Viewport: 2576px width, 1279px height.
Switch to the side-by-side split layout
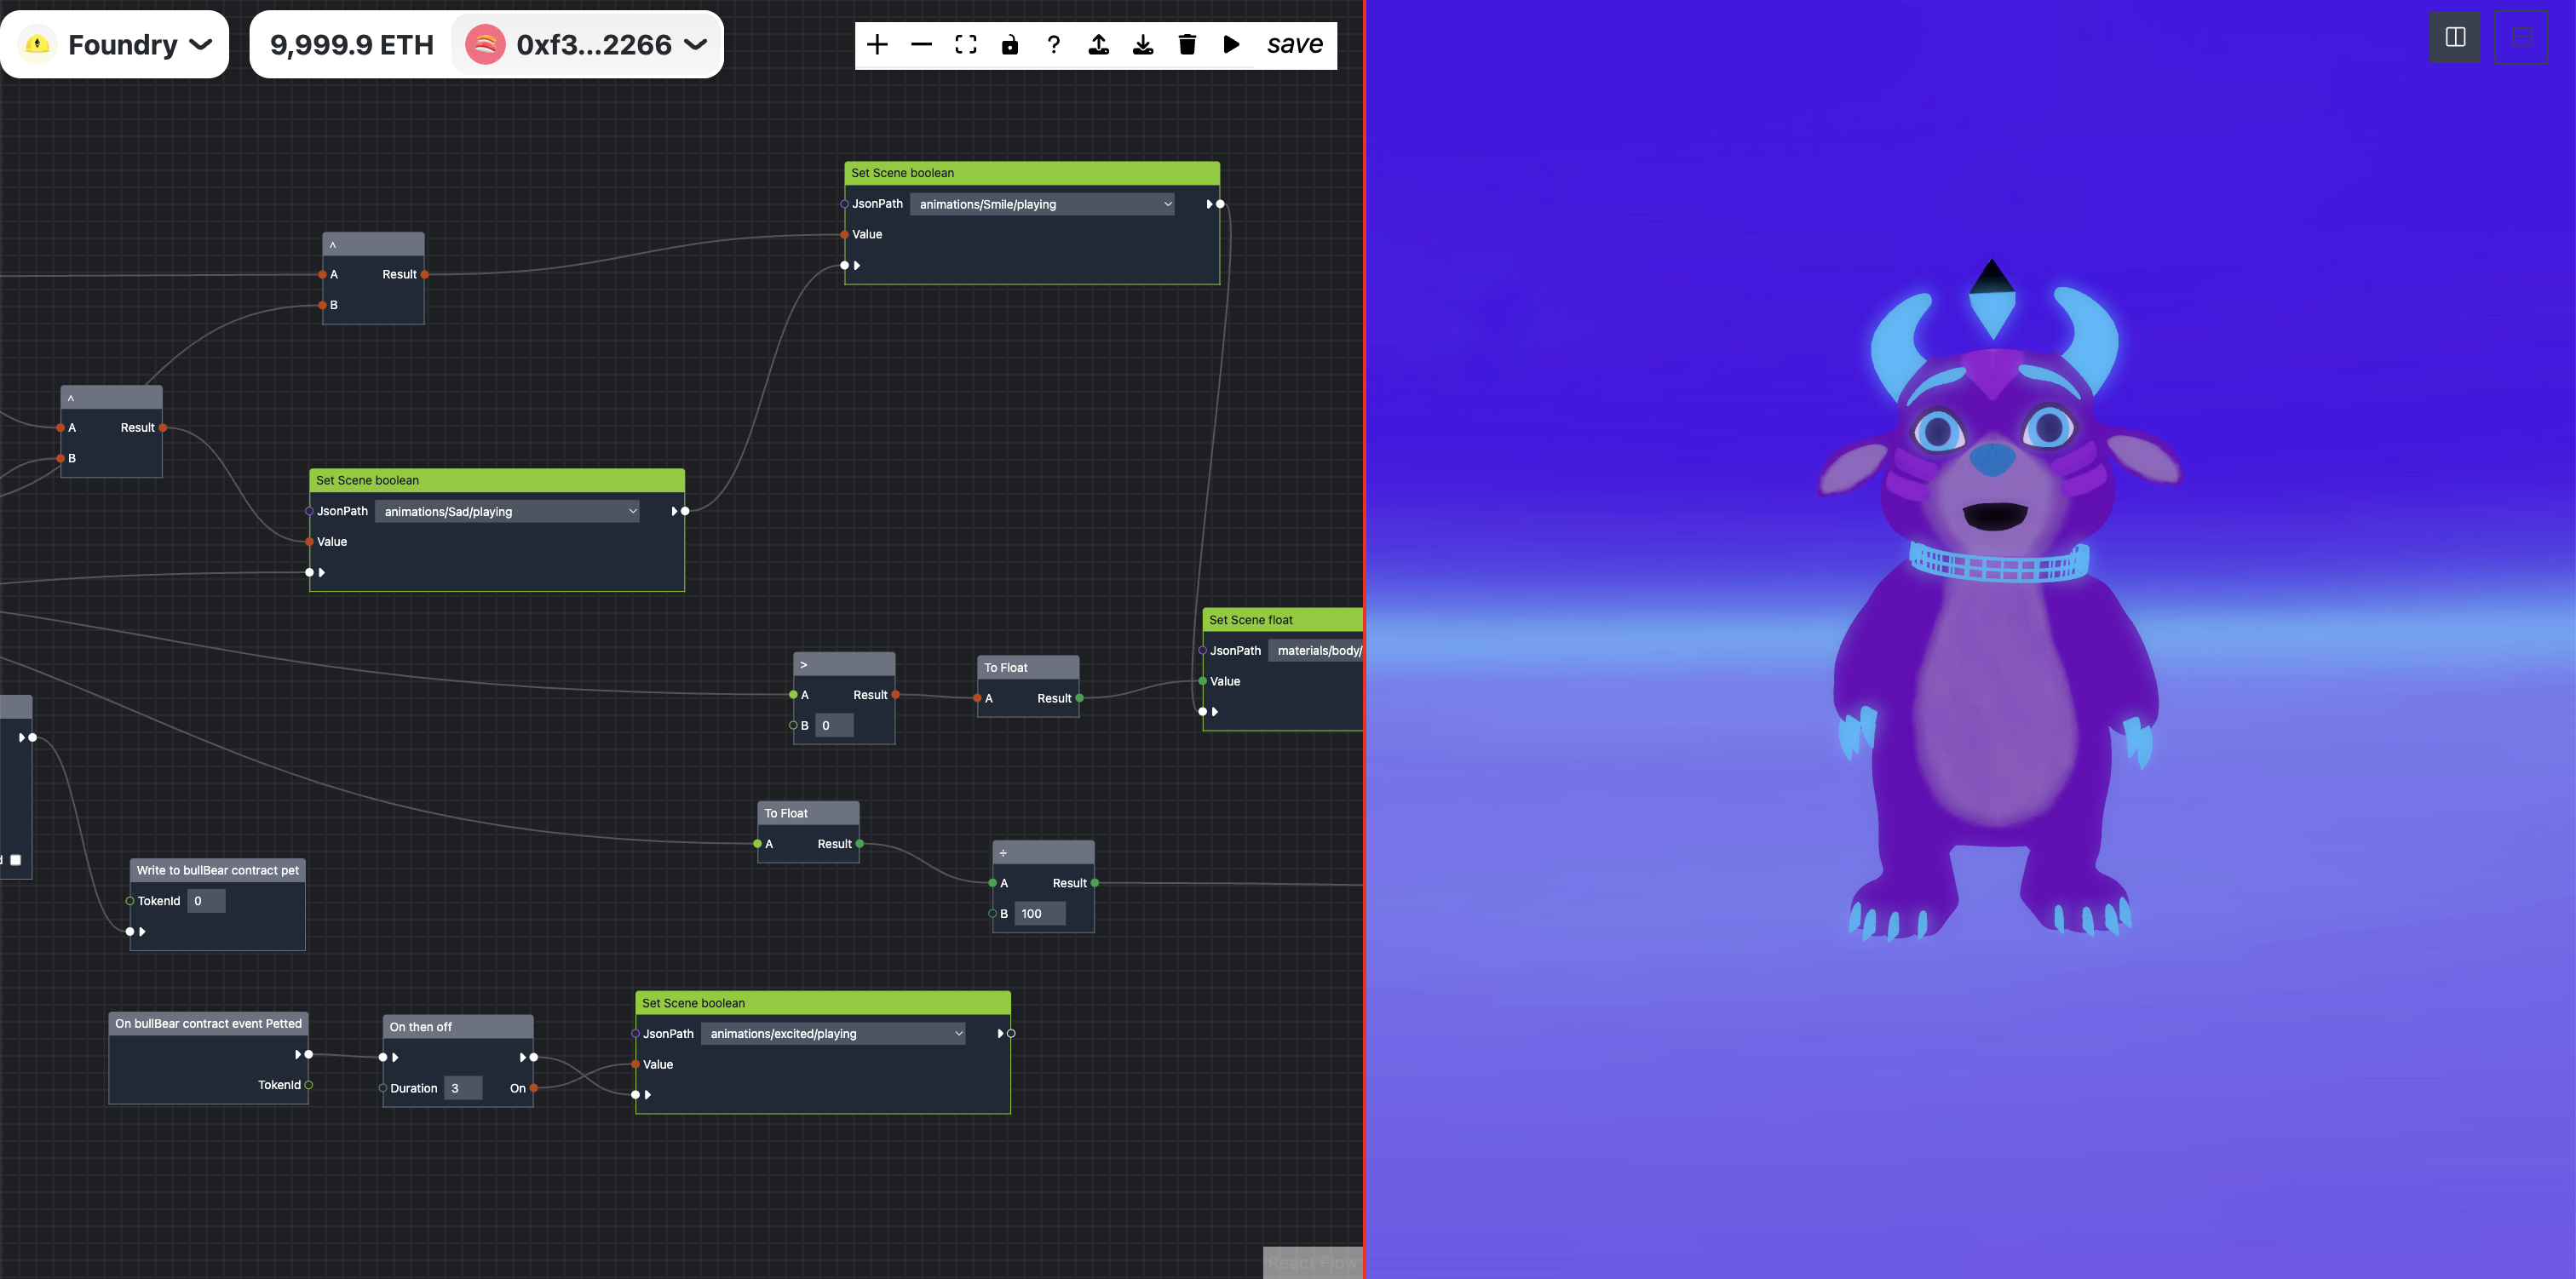point(2455,38)
